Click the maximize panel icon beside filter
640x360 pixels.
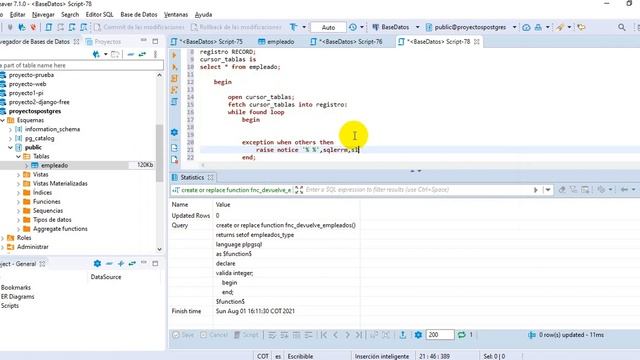(x=299, y=190)
